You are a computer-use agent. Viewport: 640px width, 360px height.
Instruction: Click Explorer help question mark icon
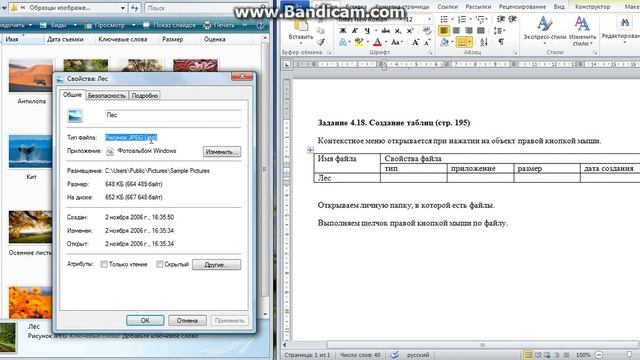pos(260,25)
